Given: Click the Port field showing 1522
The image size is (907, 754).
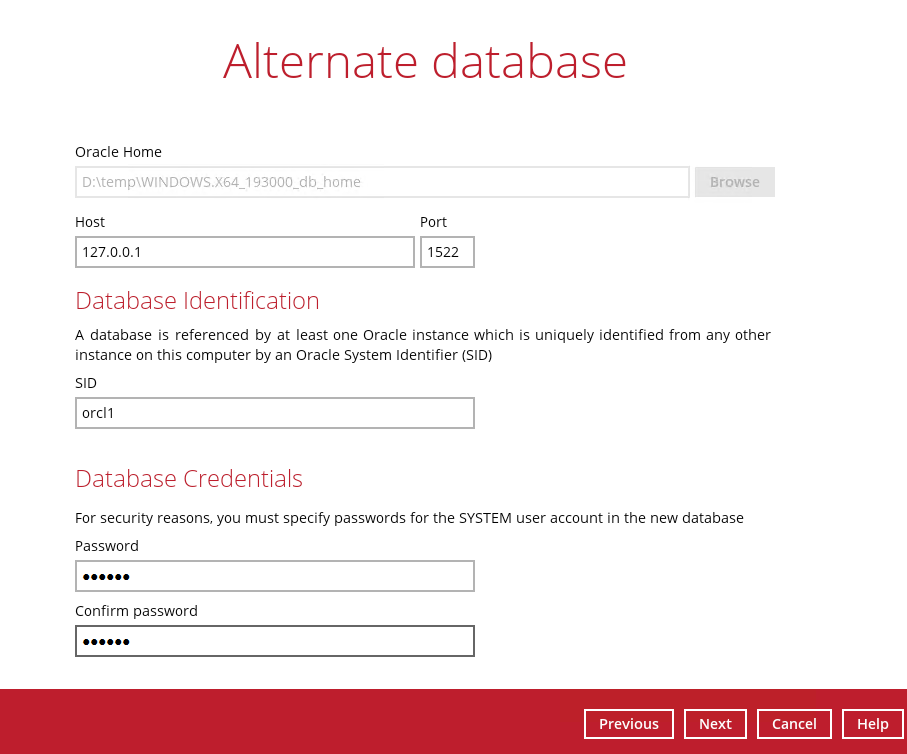Looking at the screenshot, I should 447,252.
